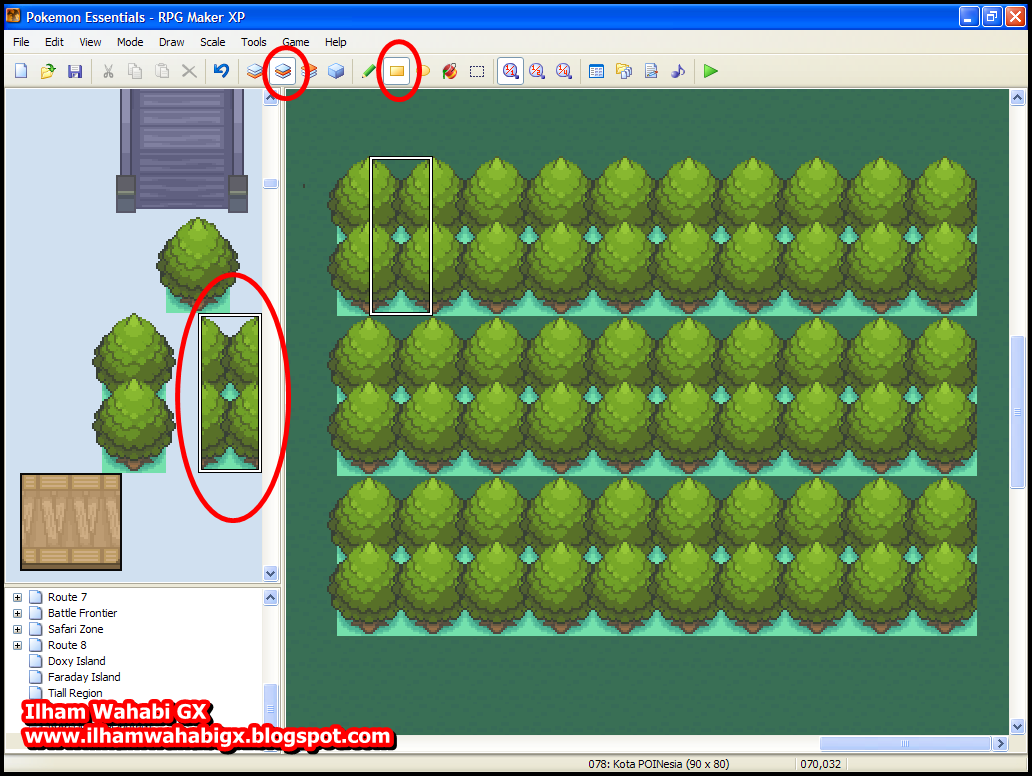
Task: Cut selection using the scissors icon
Action: click(x=108, y=70)
